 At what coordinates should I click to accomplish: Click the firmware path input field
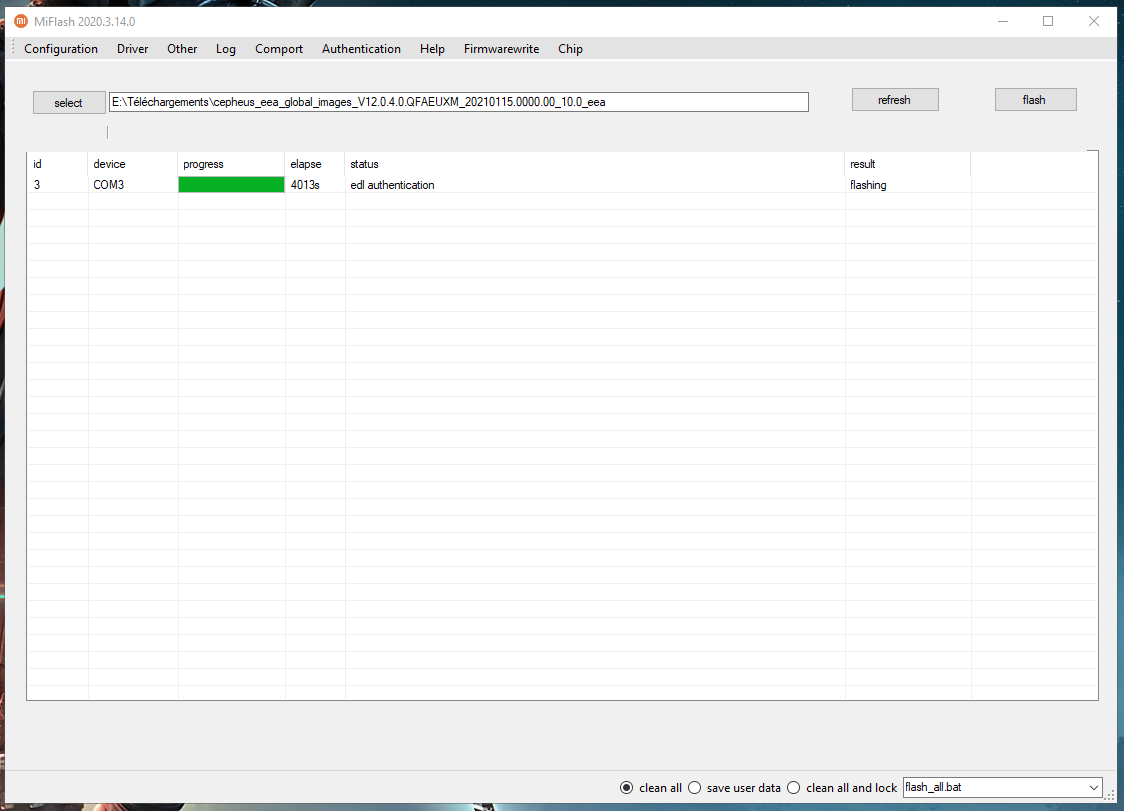pyautogui.click(x=459, y=102)
